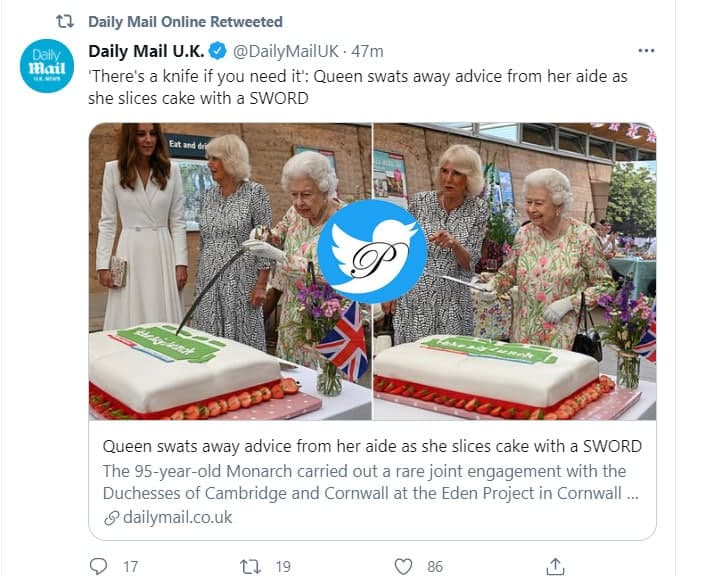Click the card headline about the SWORD
The image size is (708, 577).
[372, 445]
